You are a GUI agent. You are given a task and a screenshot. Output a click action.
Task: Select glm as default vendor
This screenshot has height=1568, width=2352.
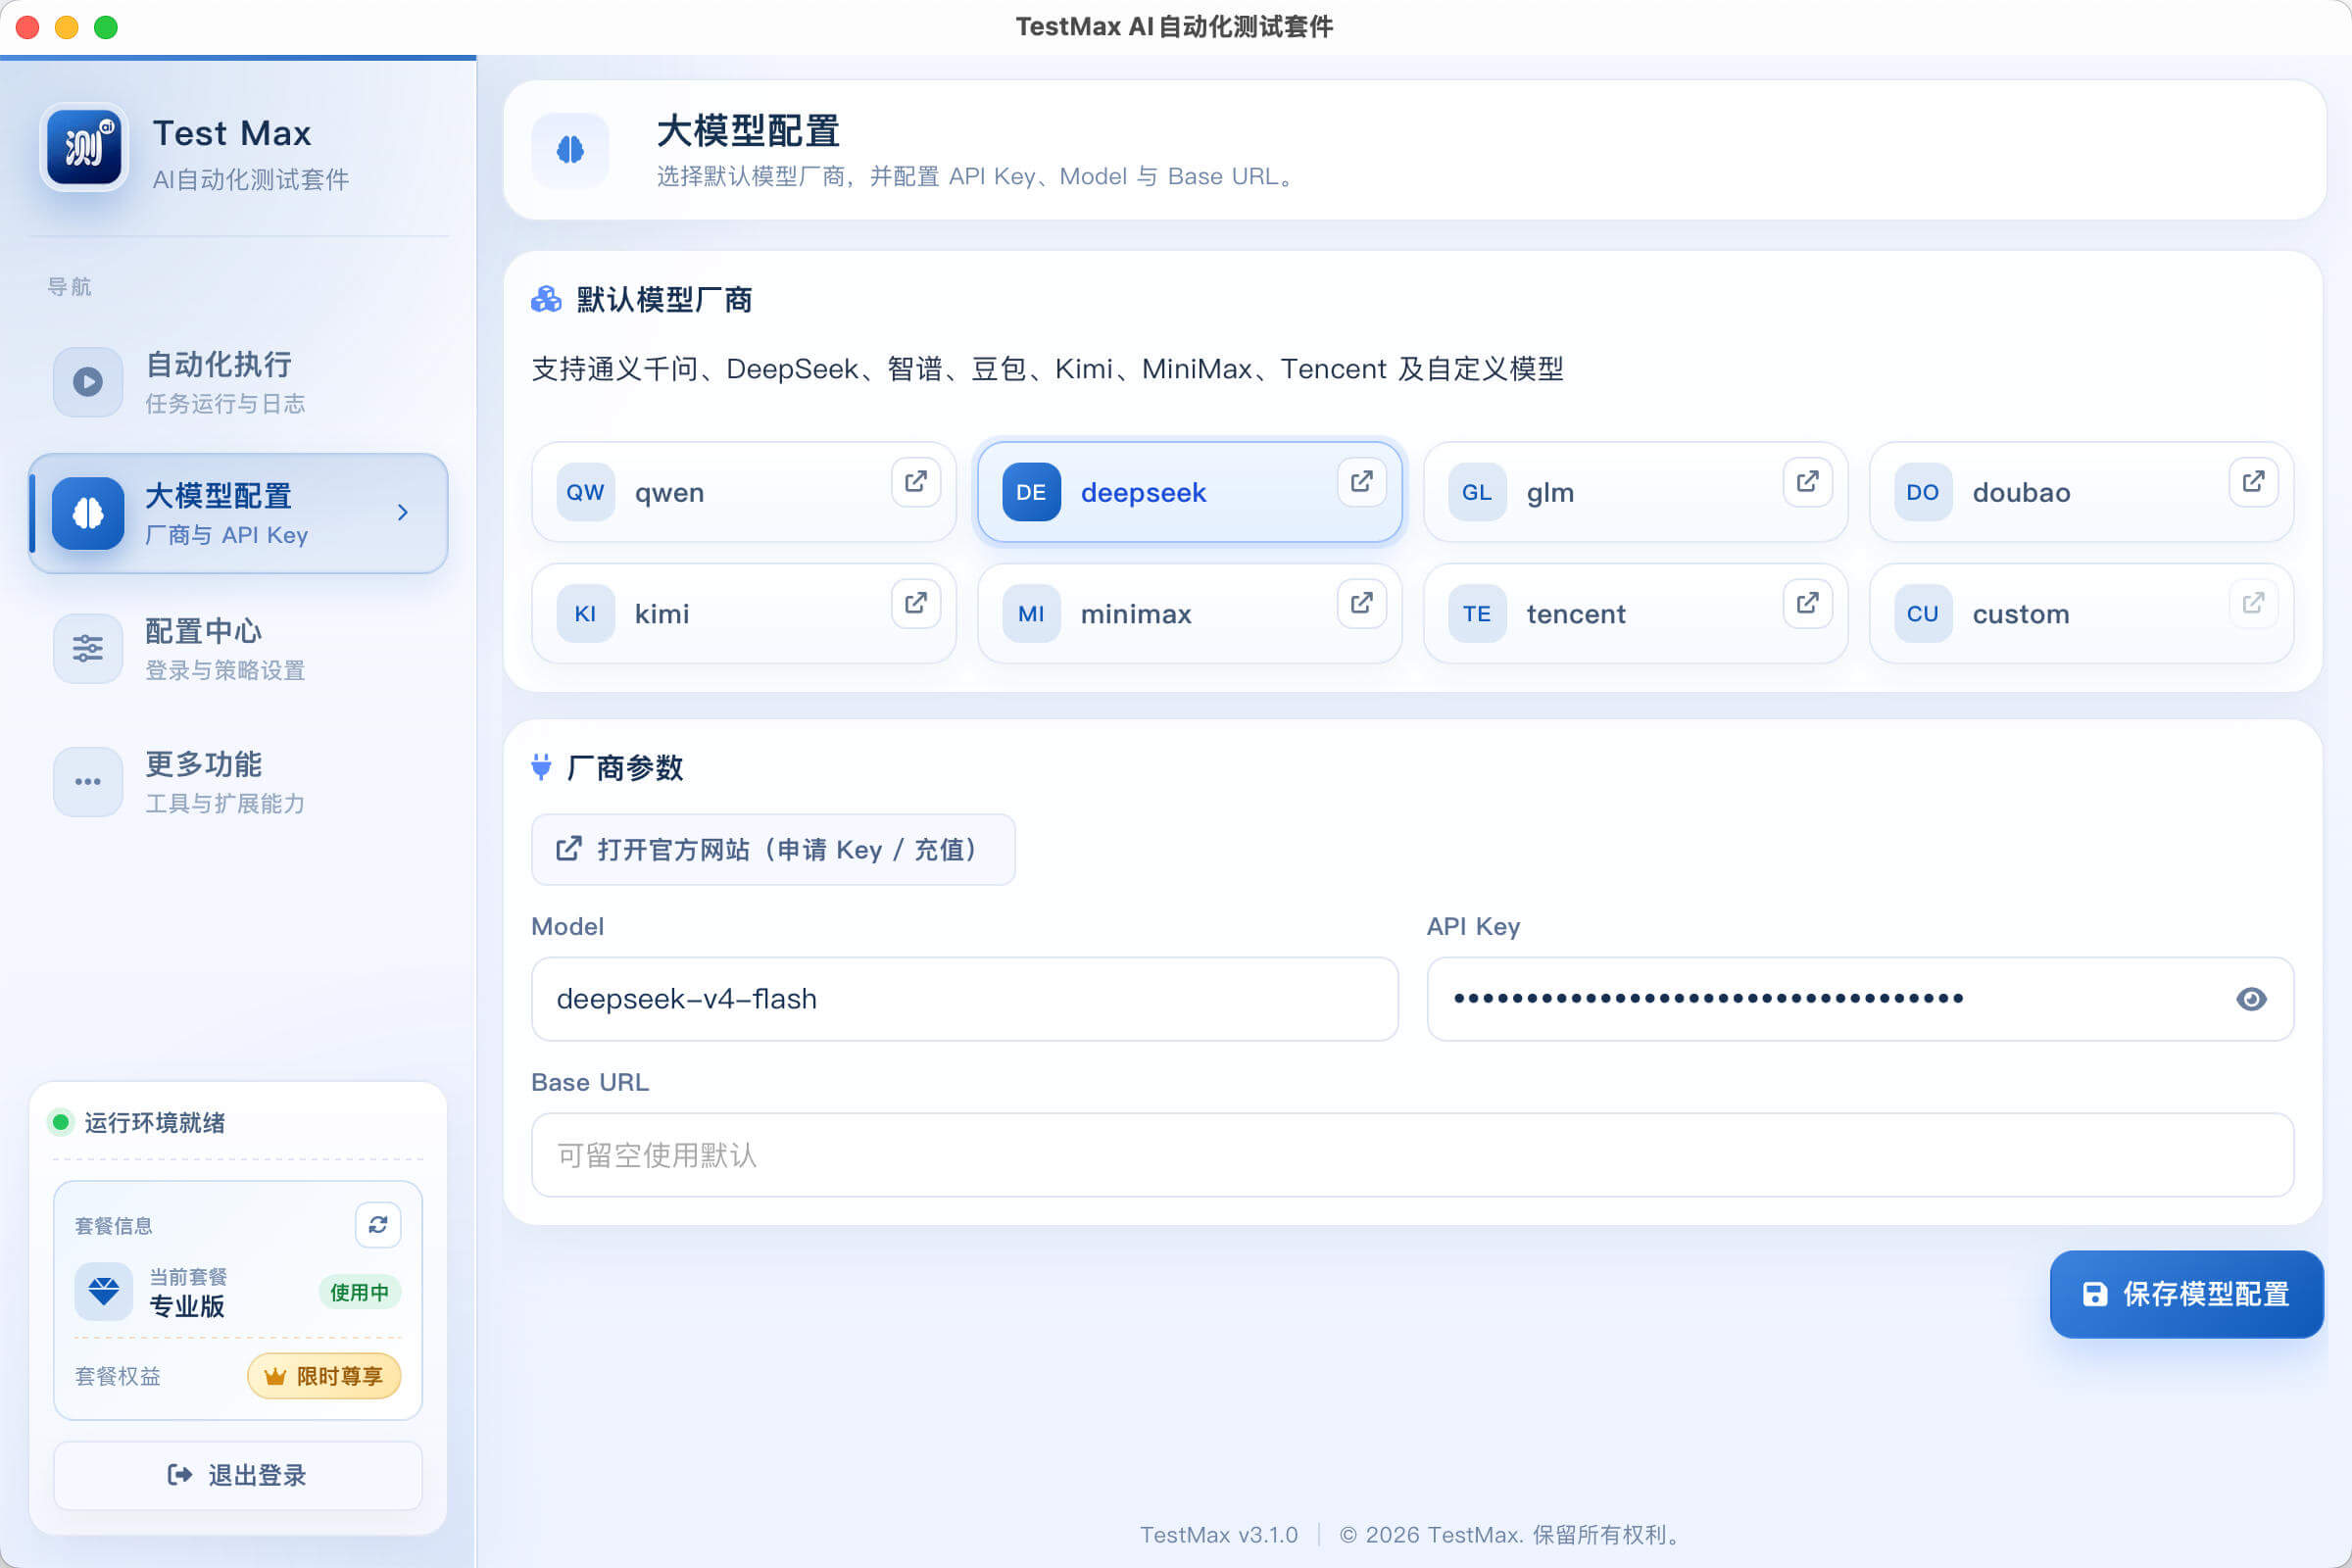click(x=1635, y=492)
